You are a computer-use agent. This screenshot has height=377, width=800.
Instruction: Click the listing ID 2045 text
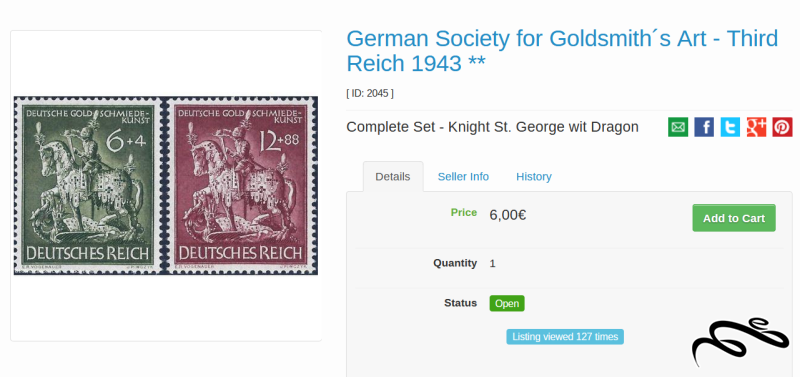point(370,93)
